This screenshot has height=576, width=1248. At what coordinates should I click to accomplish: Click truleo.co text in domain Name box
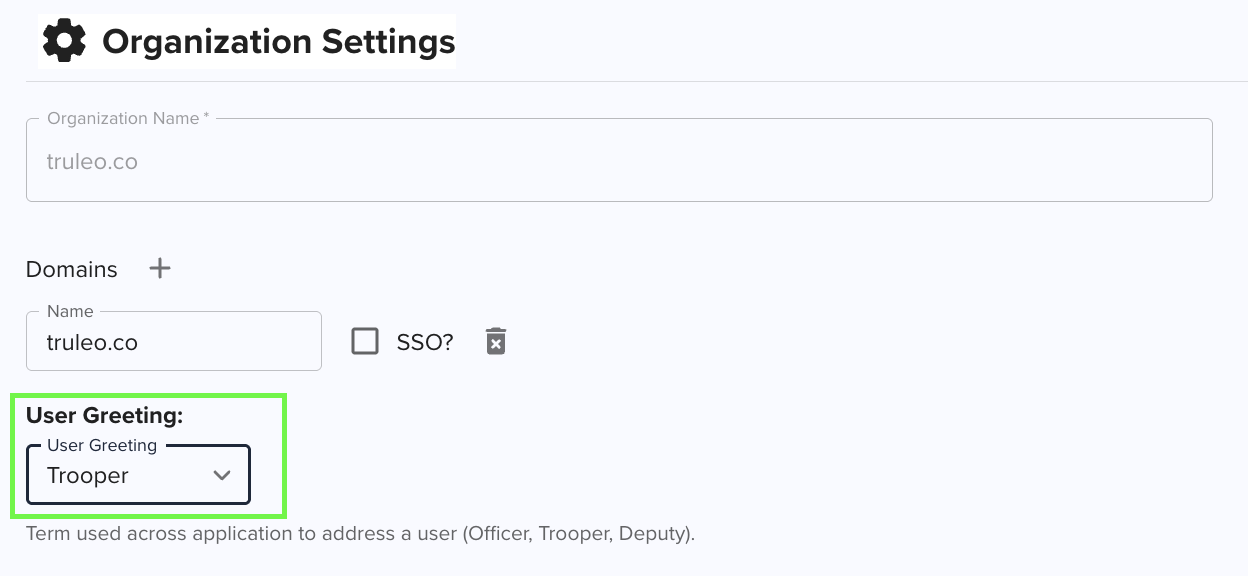click(x=92, y=342)
